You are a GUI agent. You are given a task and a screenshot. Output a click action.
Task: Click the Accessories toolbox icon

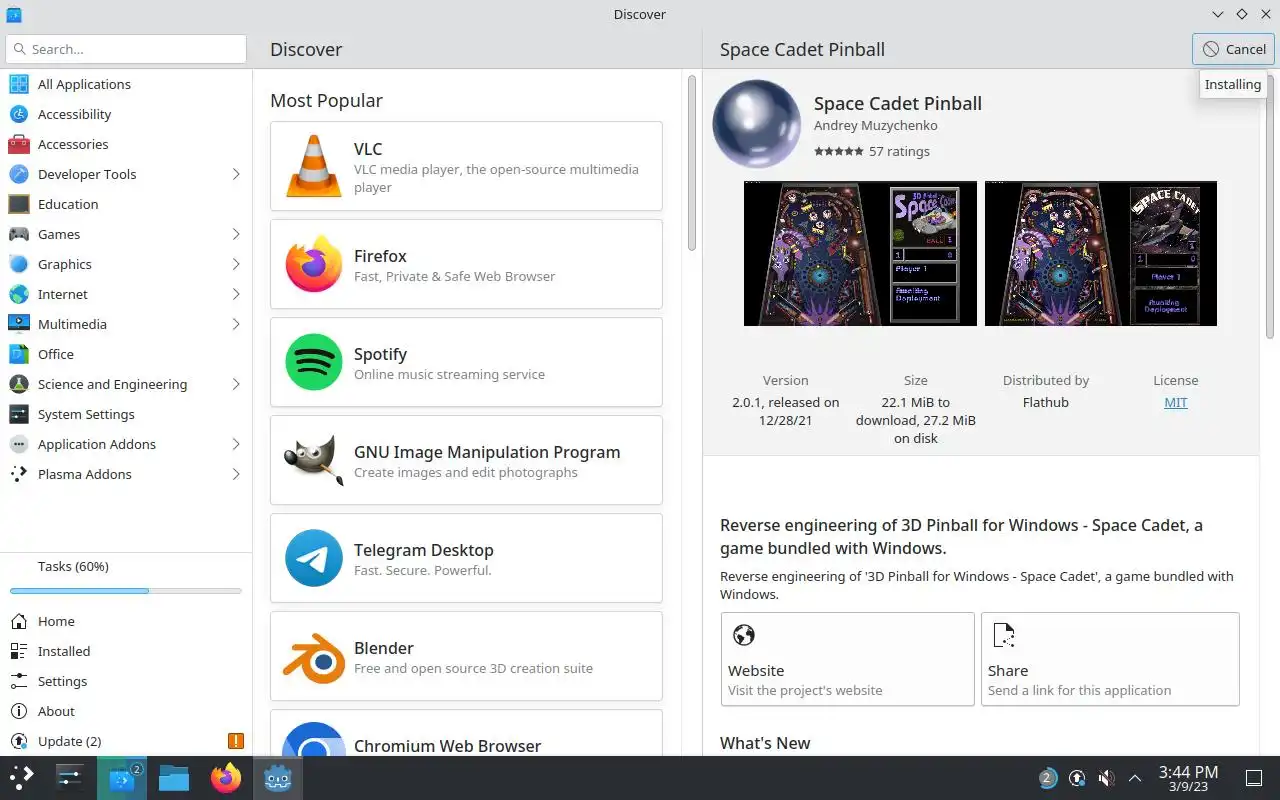[x=19, y=144]
